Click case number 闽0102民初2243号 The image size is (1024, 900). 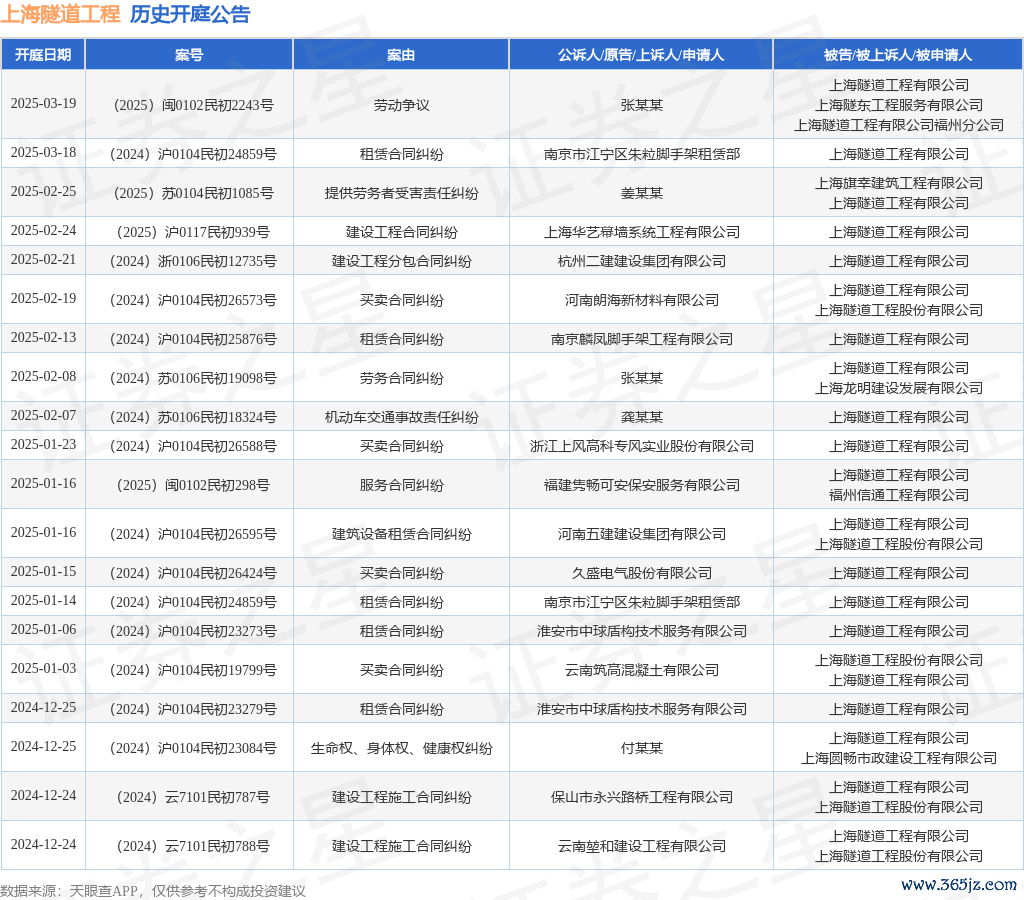click(x=193, y=105)
